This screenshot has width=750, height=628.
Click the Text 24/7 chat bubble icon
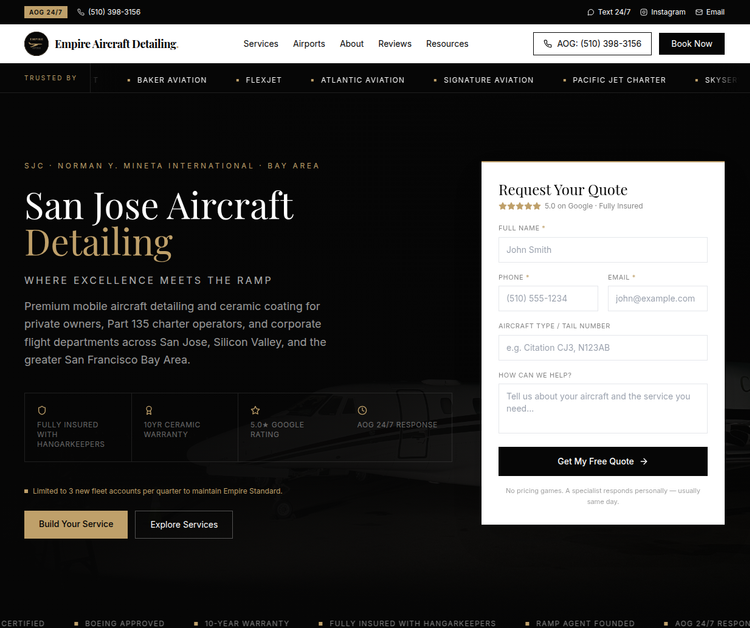coord(590,12)
